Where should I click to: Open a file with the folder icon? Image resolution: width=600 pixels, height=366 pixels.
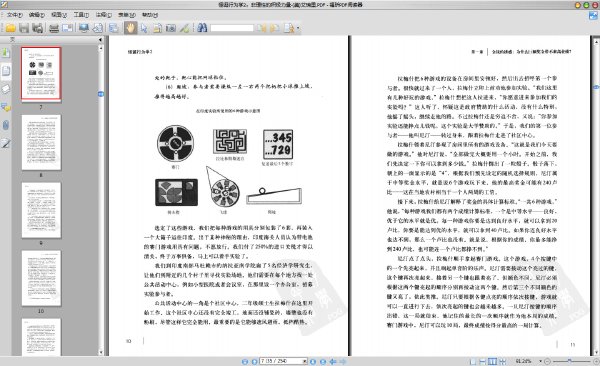(10, 28)
